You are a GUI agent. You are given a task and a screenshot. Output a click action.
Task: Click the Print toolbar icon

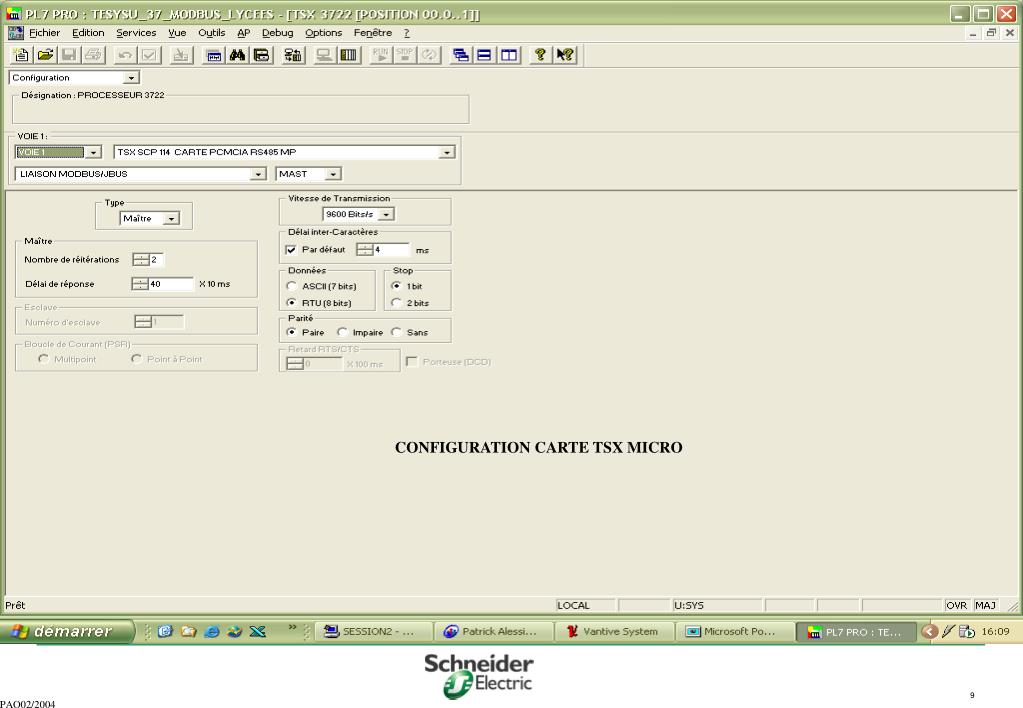coord(93,55)
